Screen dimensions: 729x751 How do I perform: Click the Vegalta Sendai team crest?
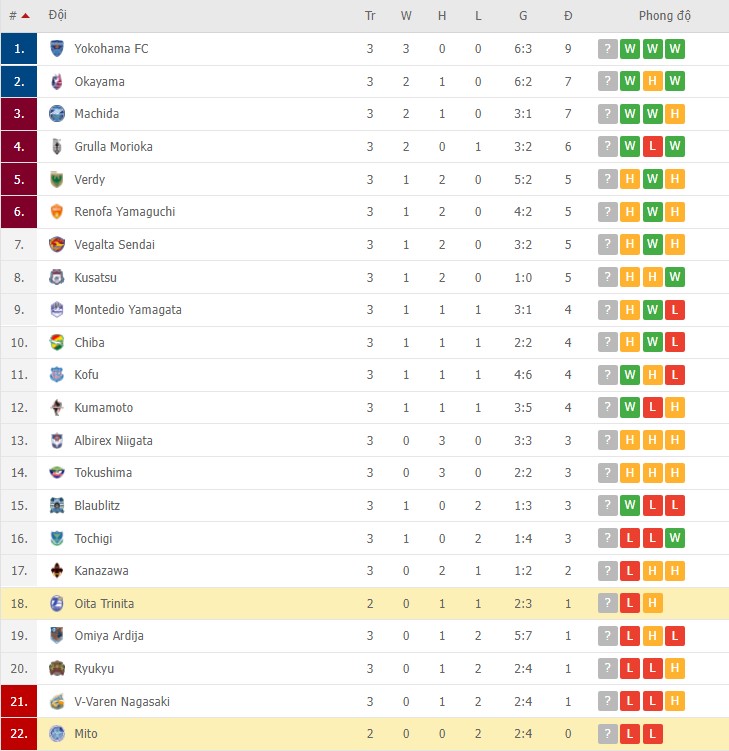(57, 245)
